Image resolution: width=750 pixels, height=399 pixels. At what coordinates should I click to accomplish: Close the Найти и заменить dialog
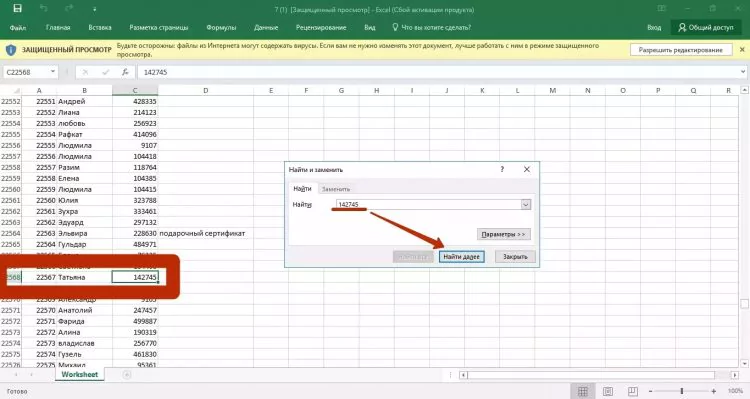527,169
